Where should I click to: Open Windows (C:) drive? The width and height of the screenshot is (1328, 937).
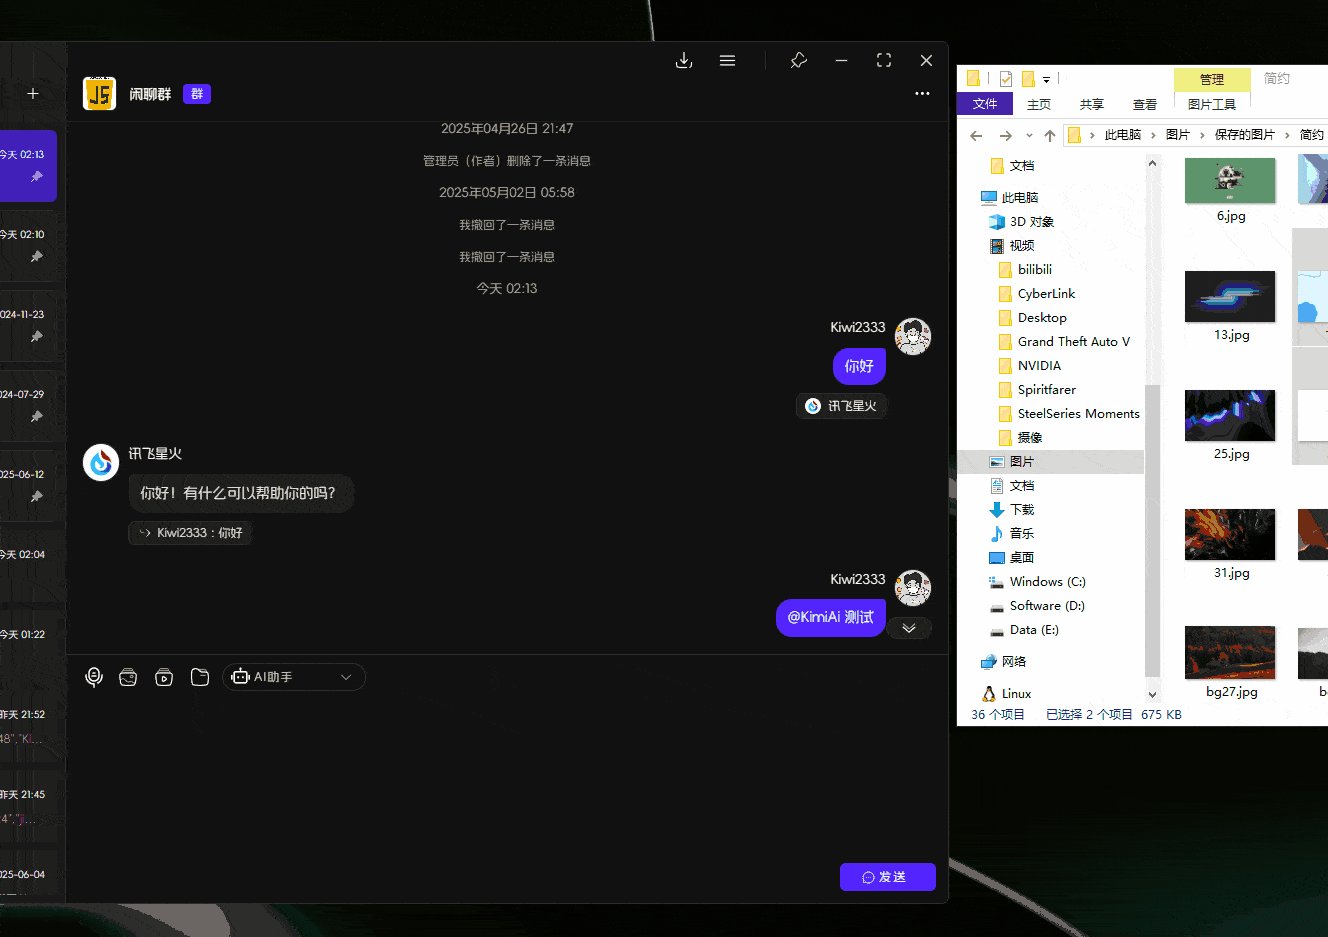pos(1047,582)
